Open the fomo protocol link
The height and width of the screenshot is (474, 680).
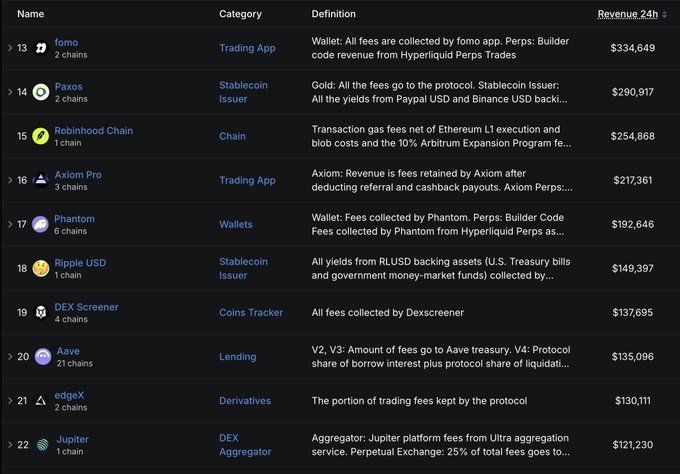66,42
